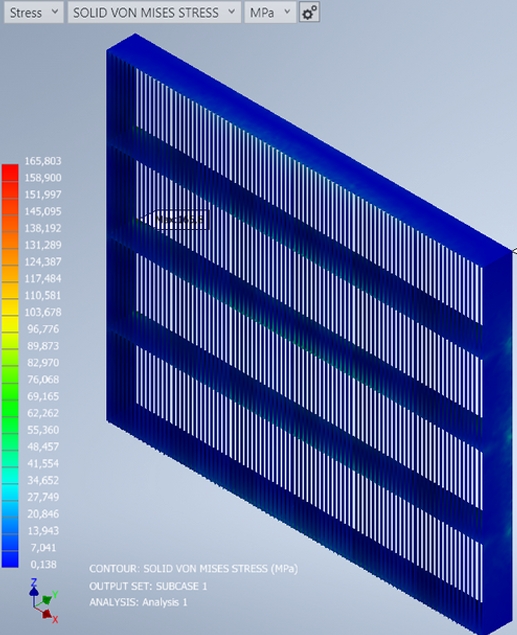Open the MPa units dropdown

[270, 13]
